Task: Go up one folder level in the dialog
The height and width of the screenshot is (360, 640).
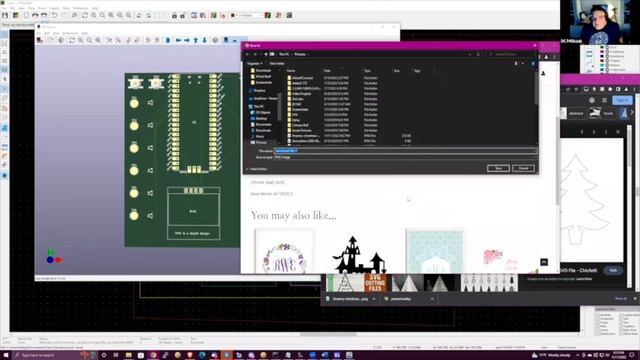Action: (x=266, y=54)
